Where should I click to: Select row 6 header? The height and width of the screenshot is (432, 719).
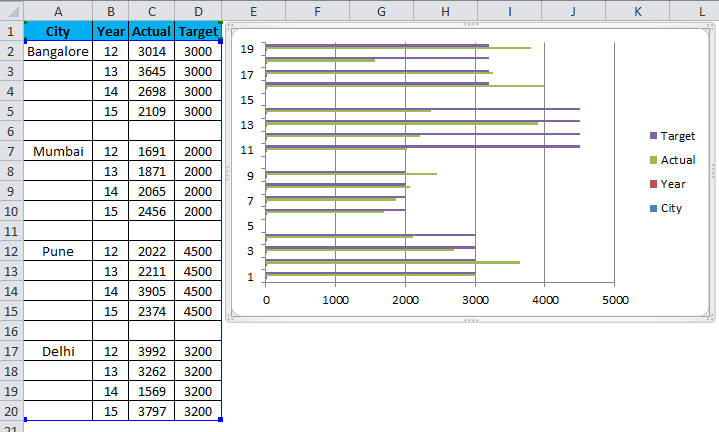pos(11,131)
